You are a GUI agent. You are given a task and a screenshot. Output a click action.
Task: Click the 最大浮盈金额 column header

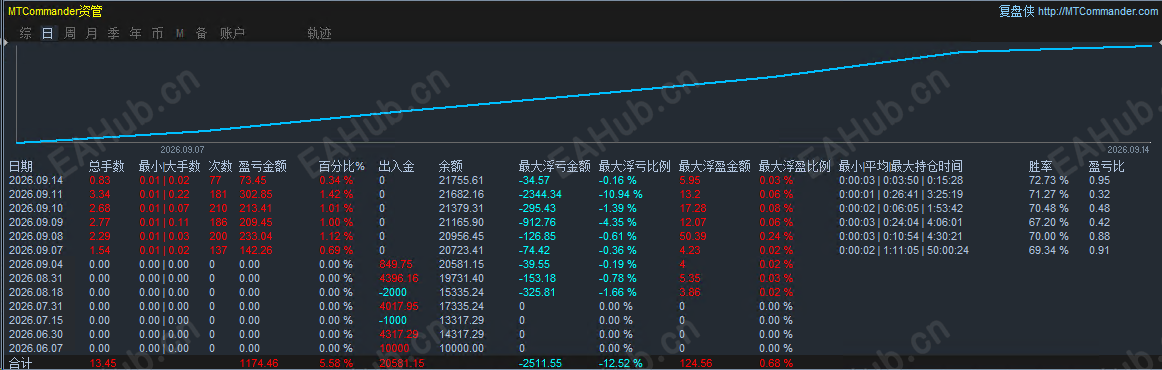click(714, 166)
